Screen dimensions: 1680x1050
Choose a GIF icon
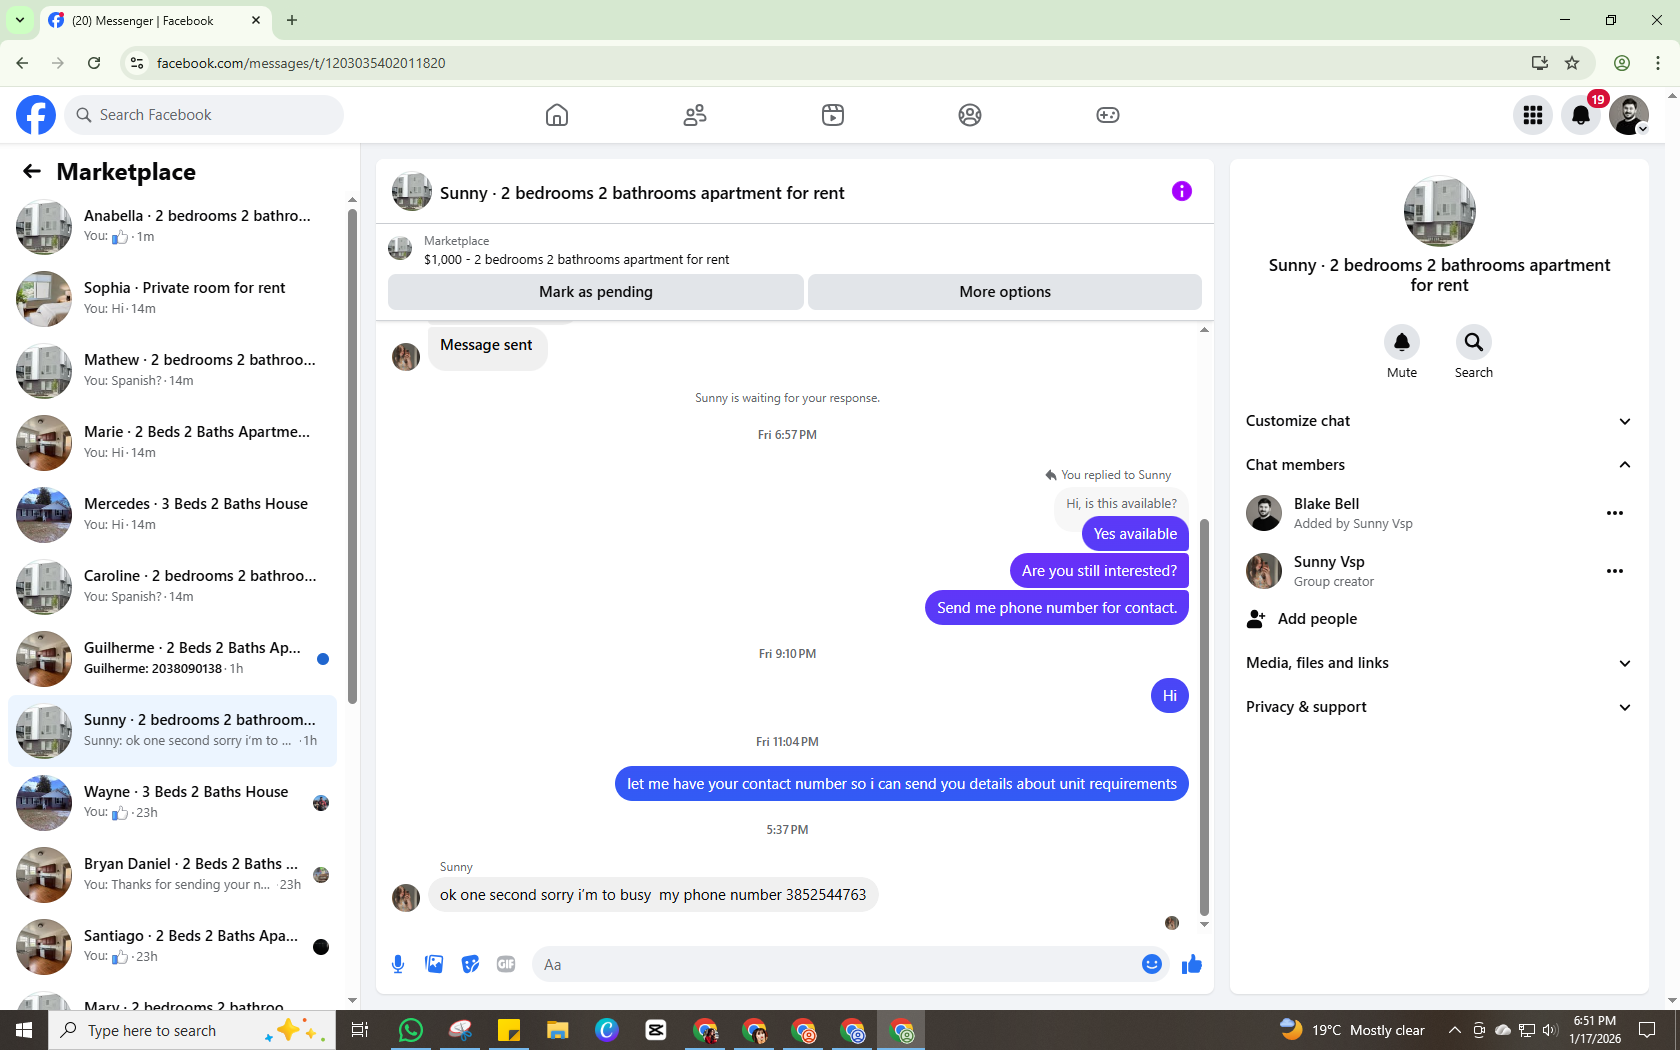tap(506, 964)
